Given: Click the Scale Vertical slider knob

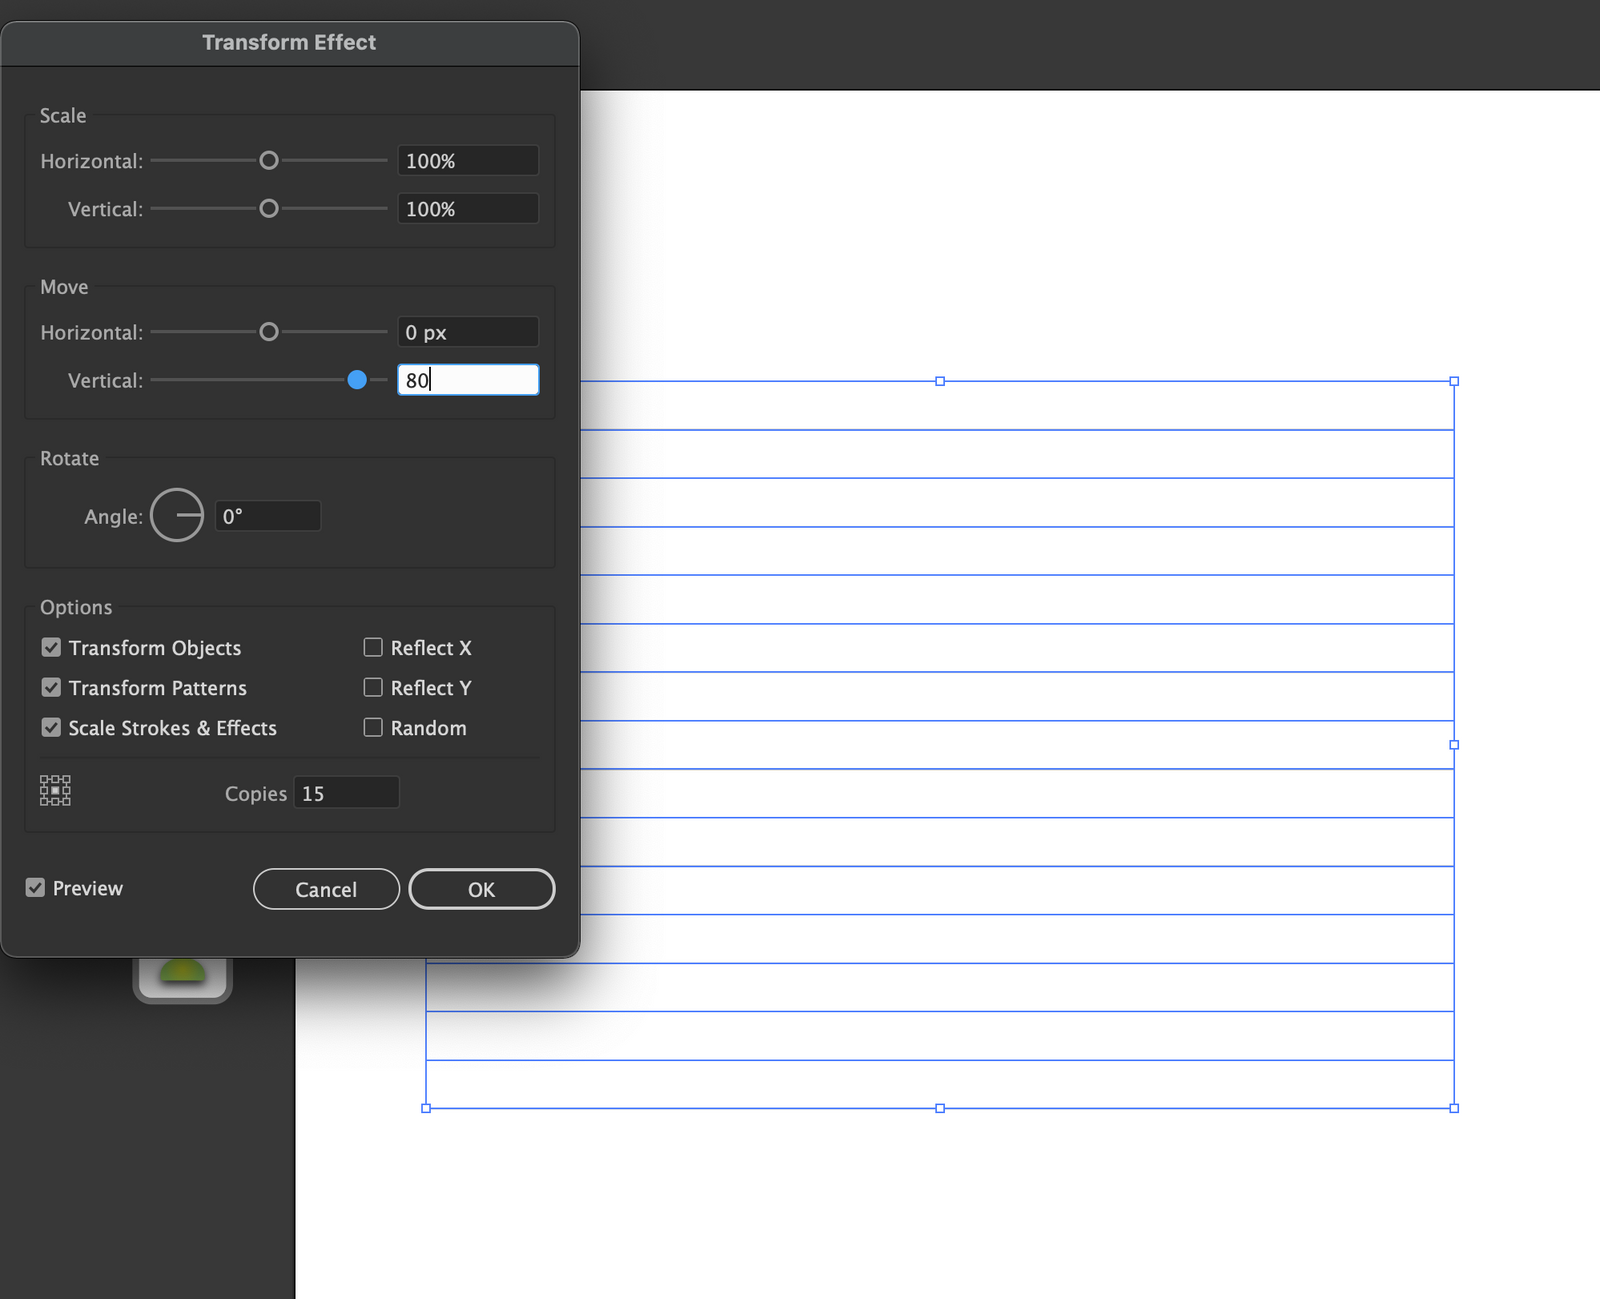Looking at the screenshot, I should click(x=268, y=208).
